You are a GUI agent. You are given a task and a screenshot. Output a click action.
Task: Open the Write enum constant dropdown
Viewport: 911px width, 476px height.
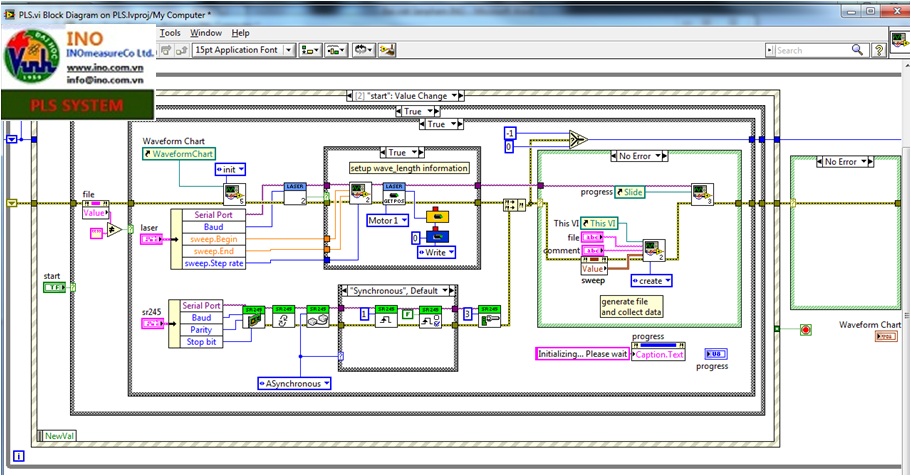click(437, 252)
